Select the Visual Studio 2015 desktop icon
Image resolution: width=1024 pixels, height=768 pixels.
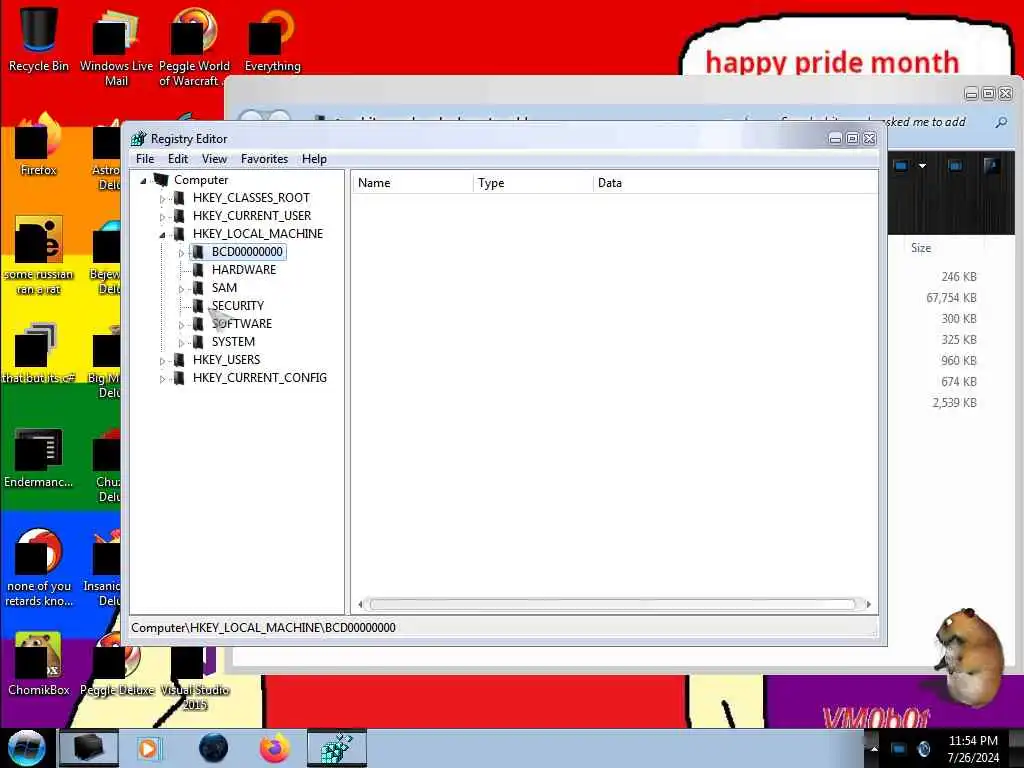tap(195, 677)
